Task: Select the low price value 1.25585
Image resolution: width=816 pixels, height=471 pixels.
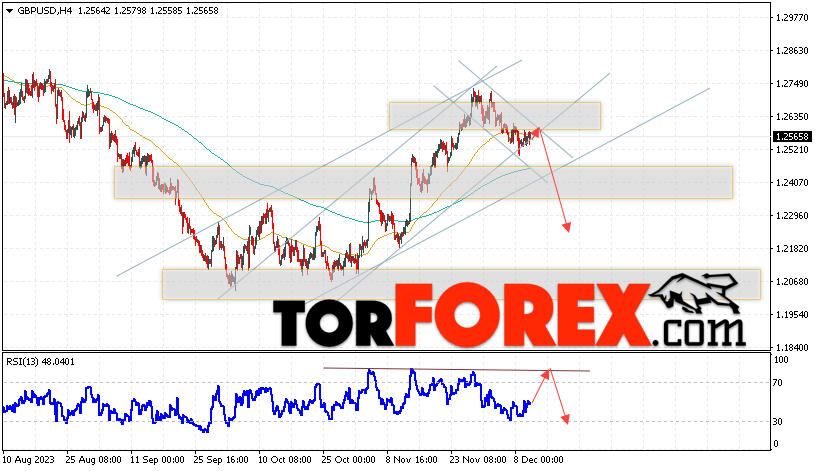Action: [166, 11]
